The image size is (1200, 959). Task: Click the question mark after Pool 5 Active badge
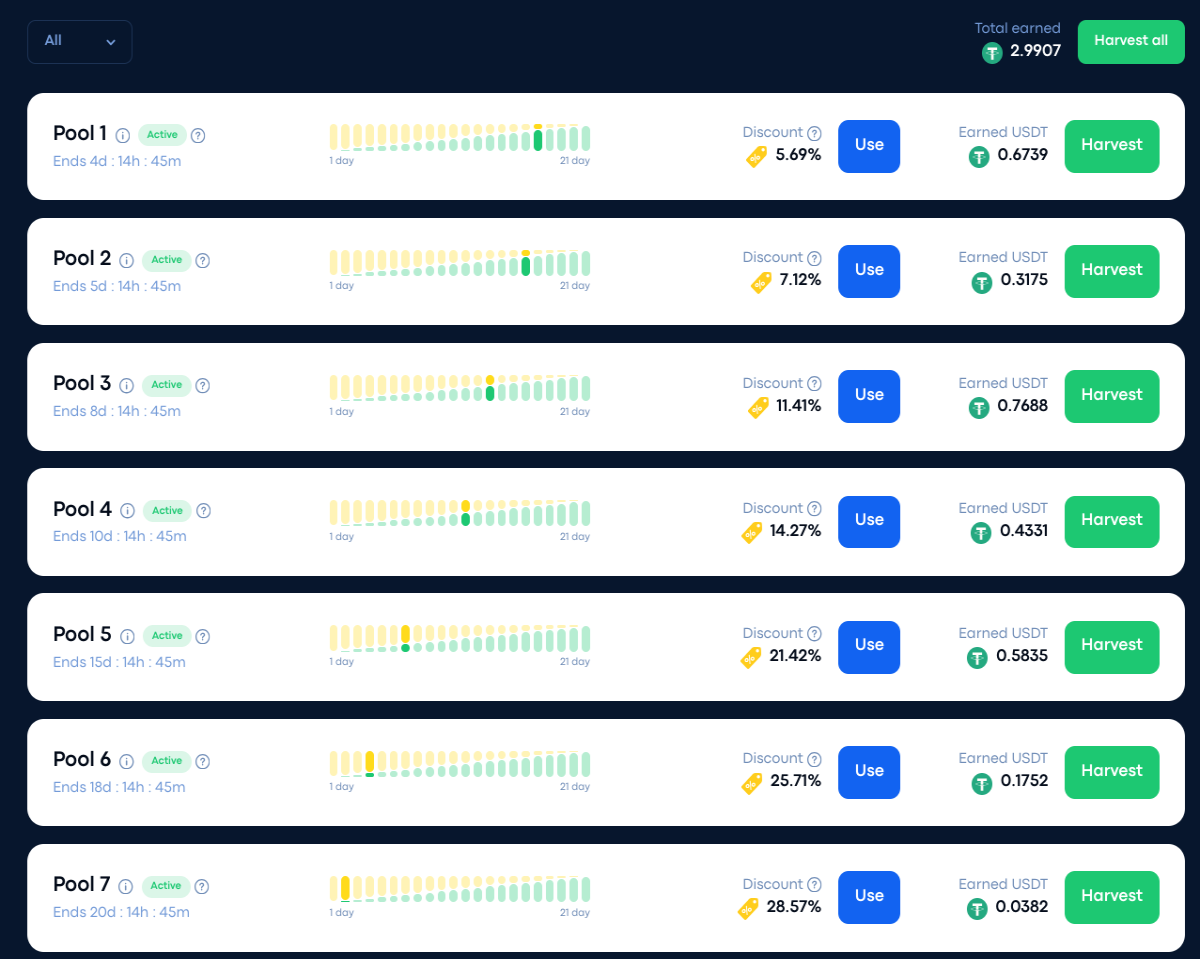202,636
